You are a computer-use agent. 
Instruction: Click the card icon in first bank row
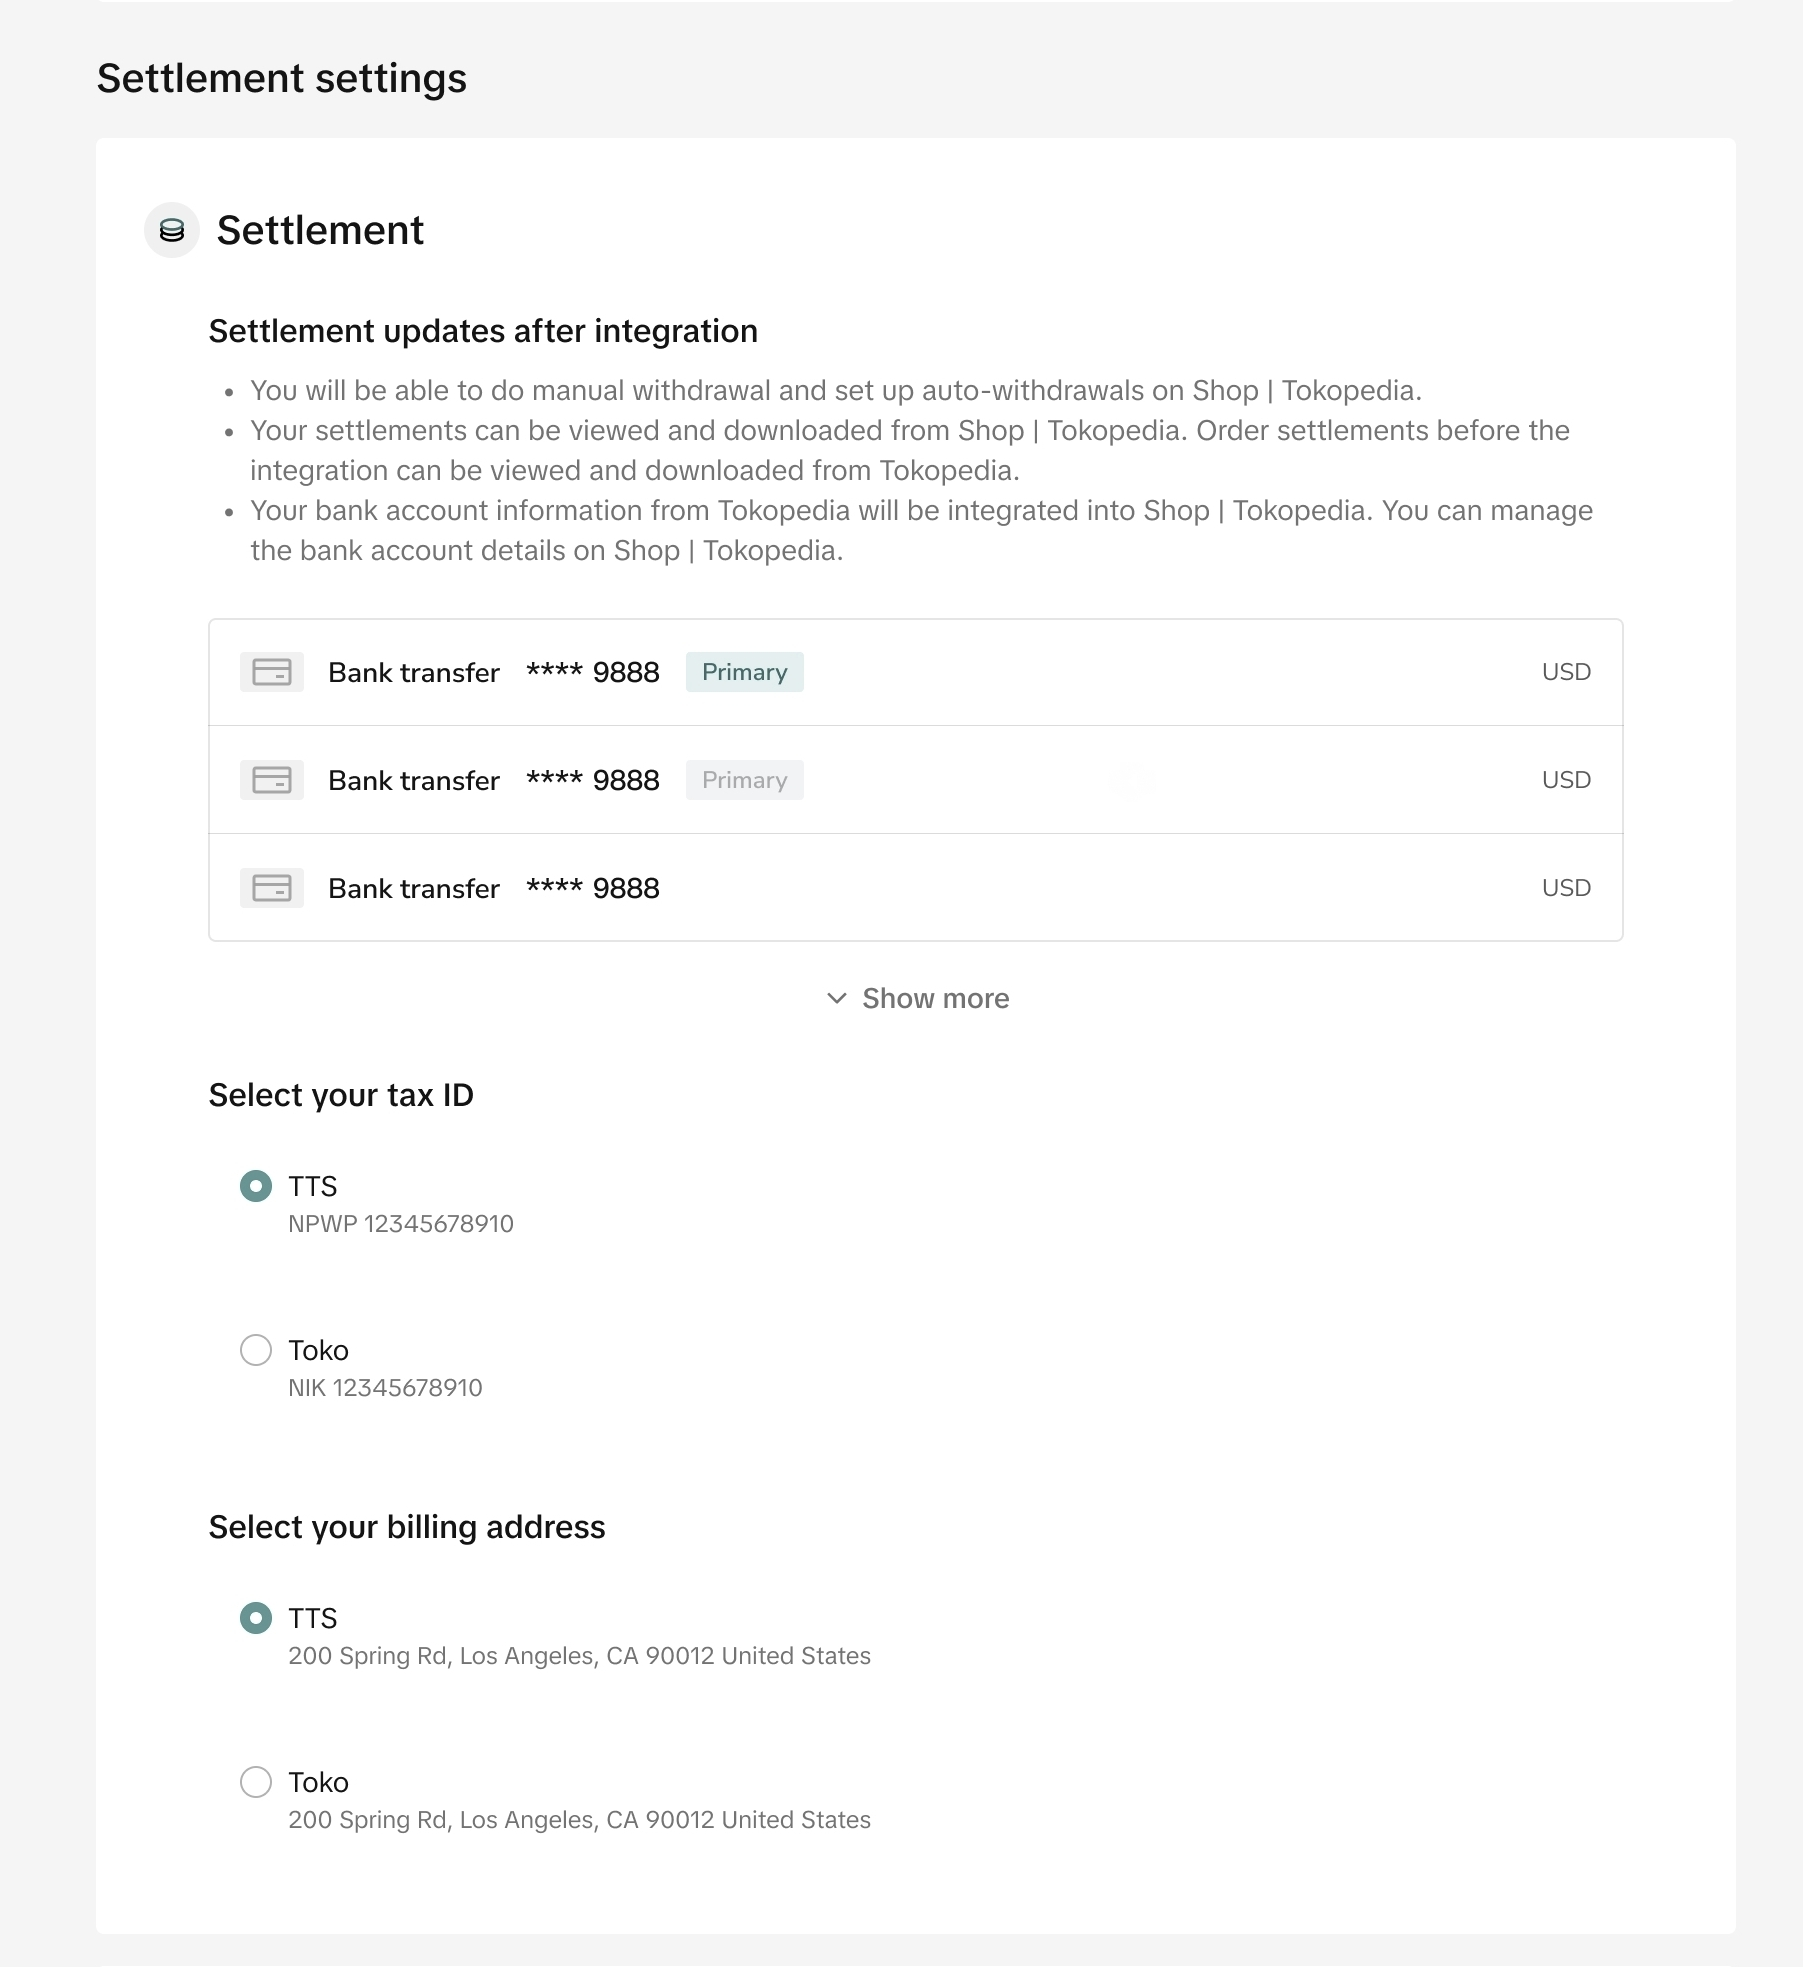tap(271, 672)
